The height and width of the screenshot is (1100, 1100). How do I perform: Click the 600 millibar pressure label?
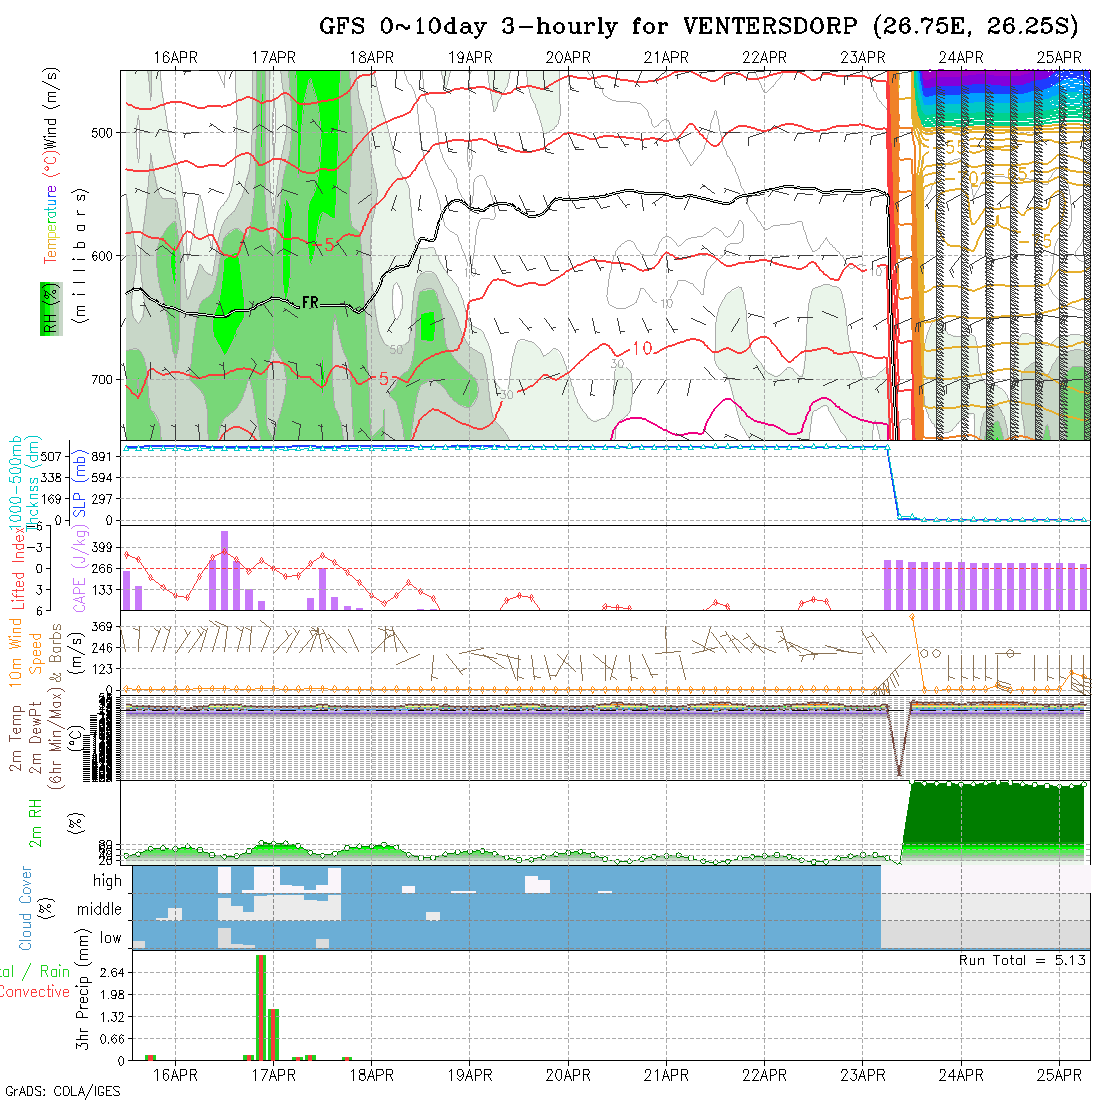102,257
